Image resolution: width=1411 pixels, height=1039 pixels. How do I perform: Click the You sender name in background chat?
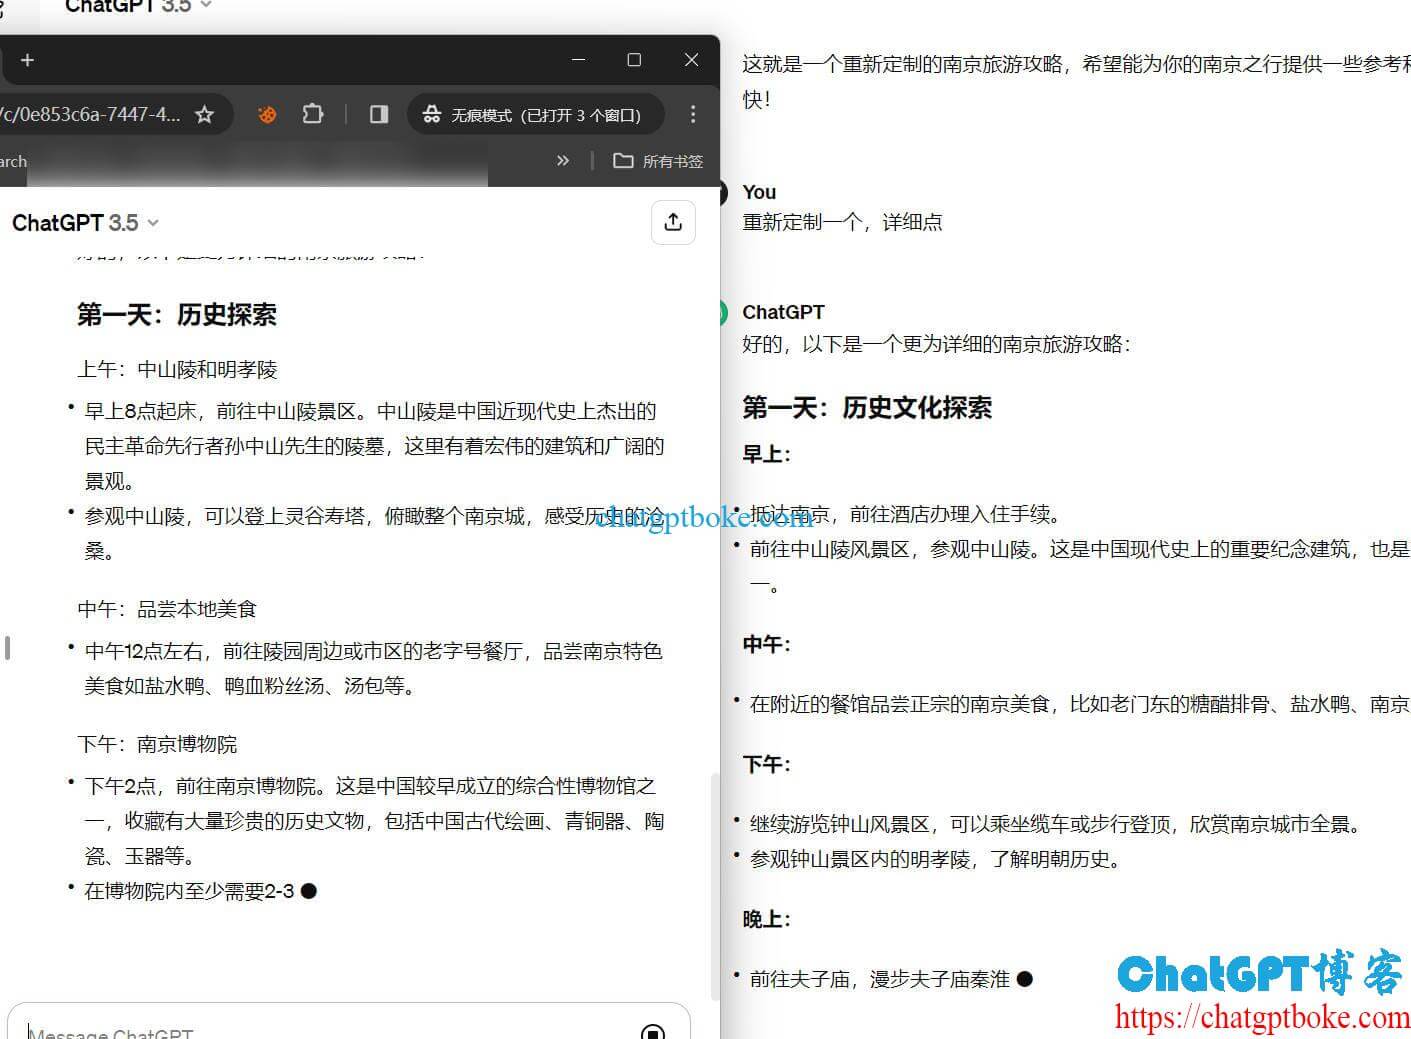[759, 192]
